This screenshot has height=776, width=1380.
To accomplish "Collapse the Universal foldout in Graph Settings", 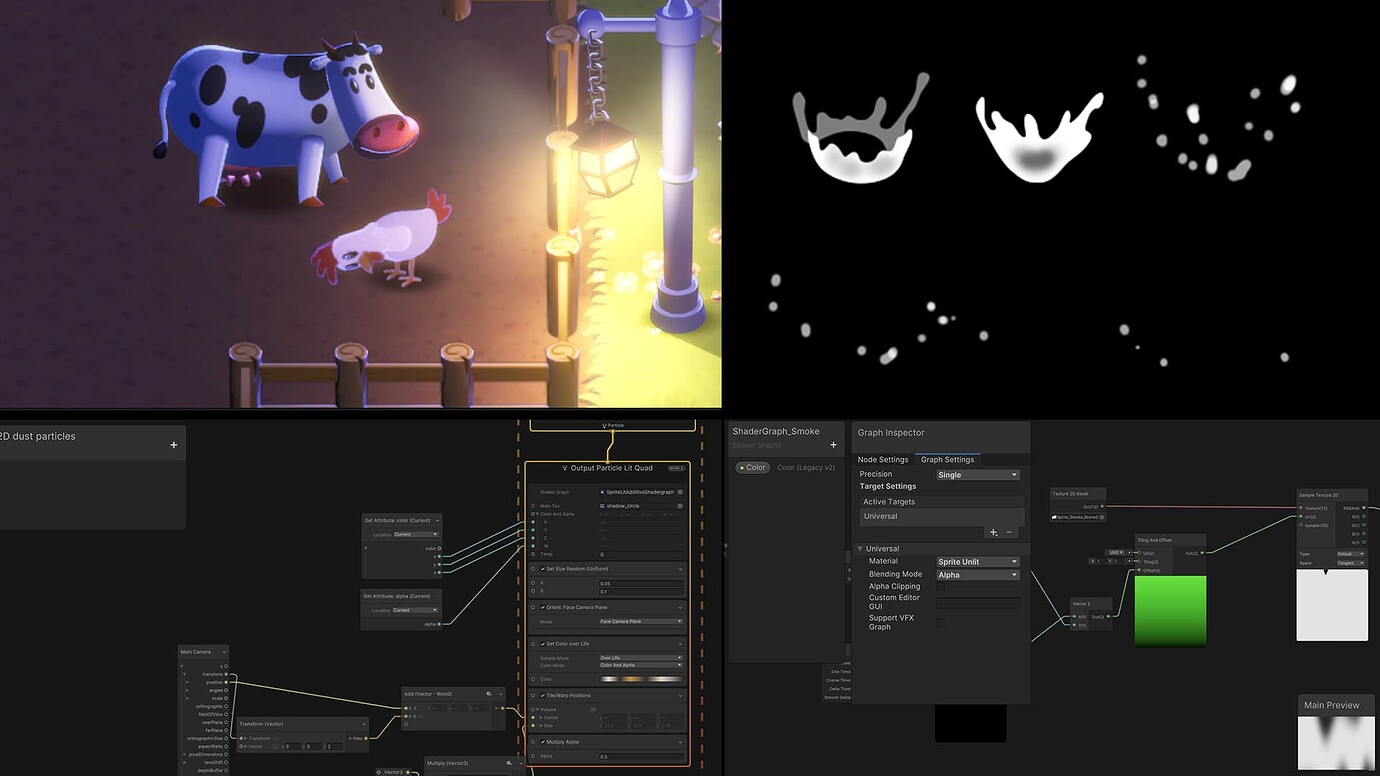I will pos(860,548).
